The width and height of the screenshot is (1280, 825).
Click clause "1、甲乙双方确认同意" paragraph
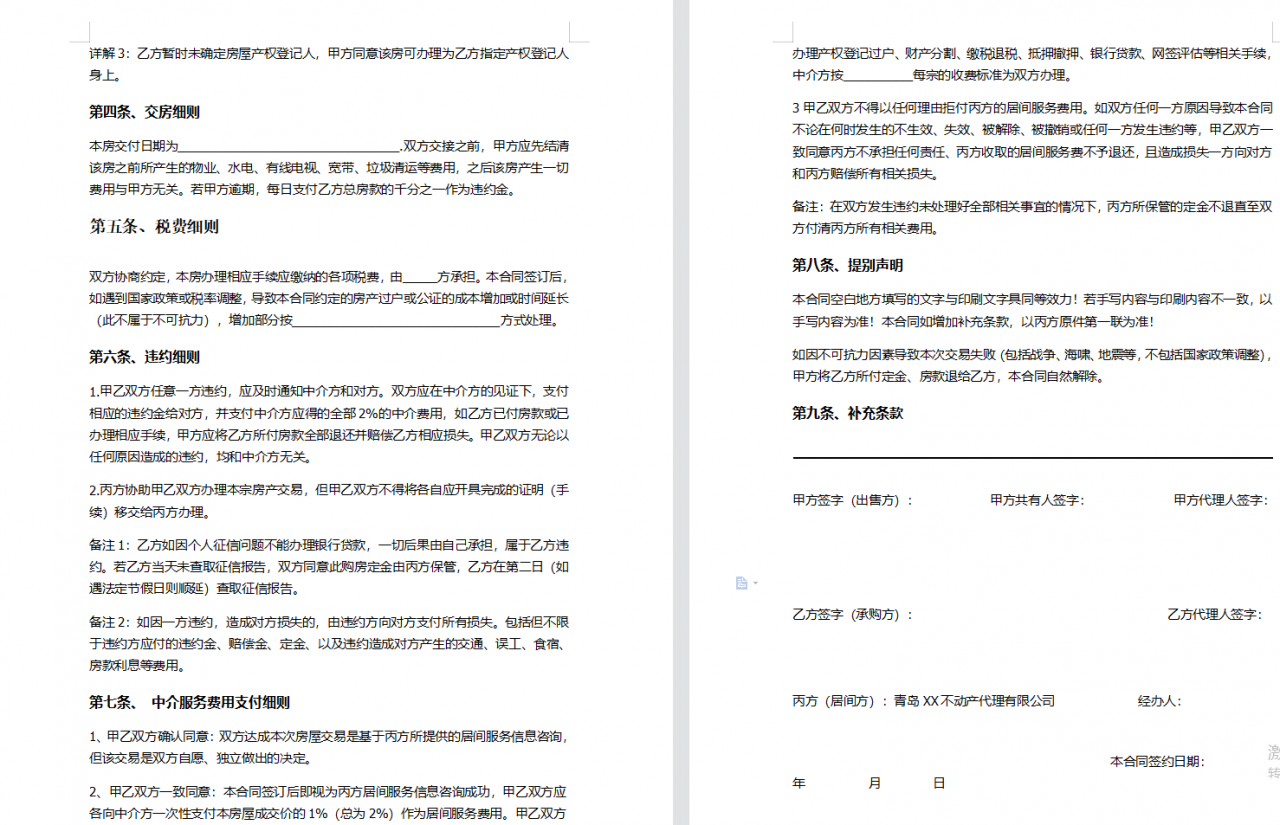[x=329, y=747]
